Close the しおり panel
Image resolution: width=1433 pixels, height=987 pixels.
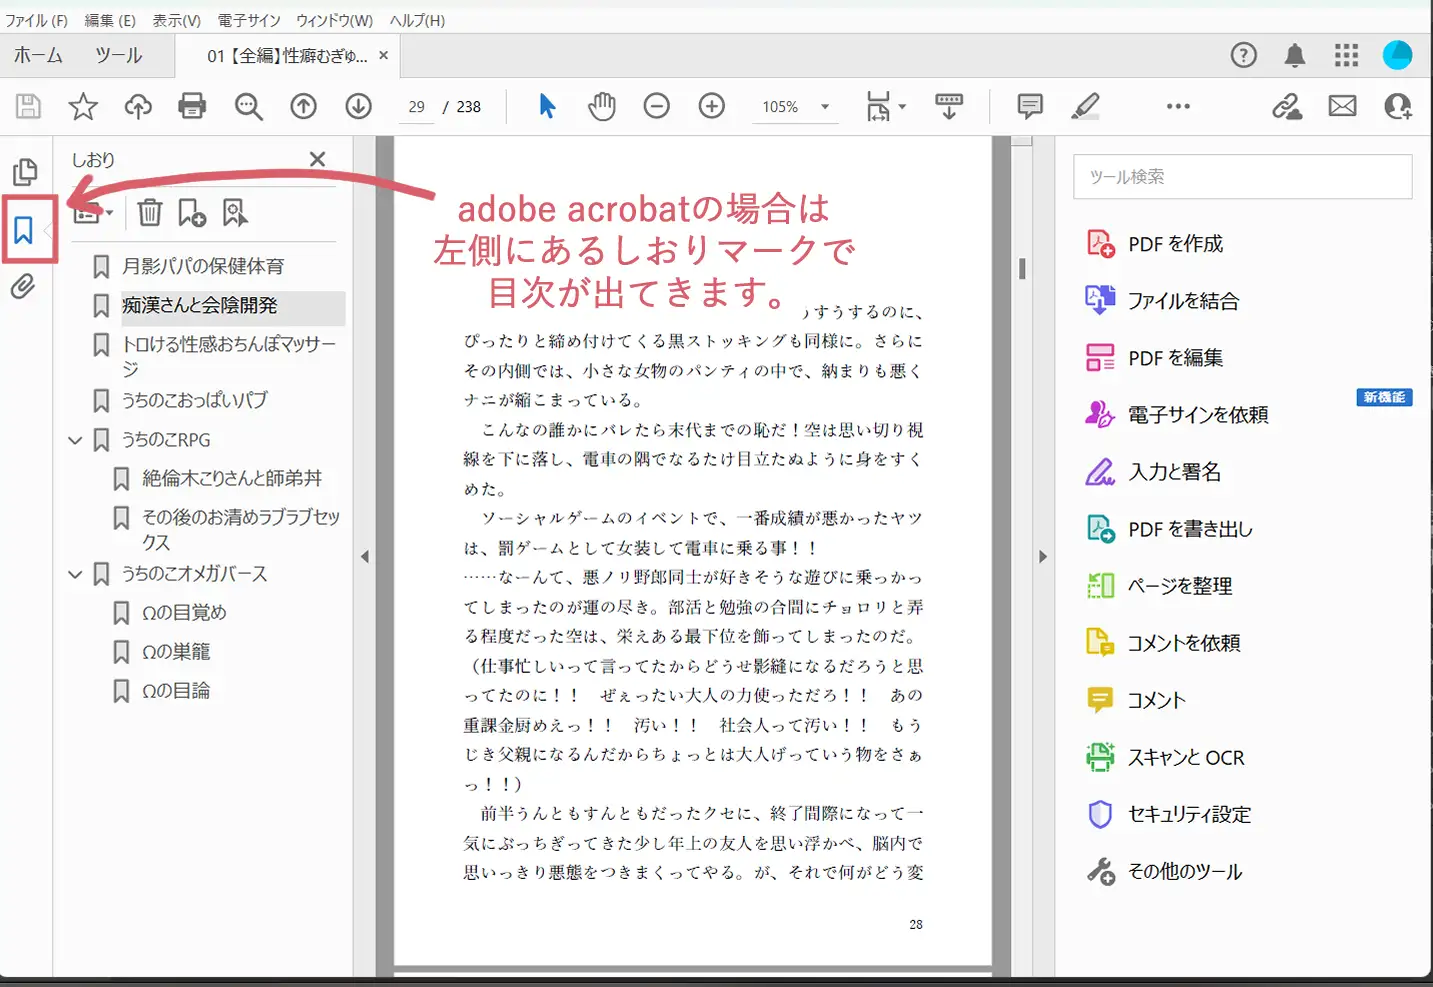317,159
